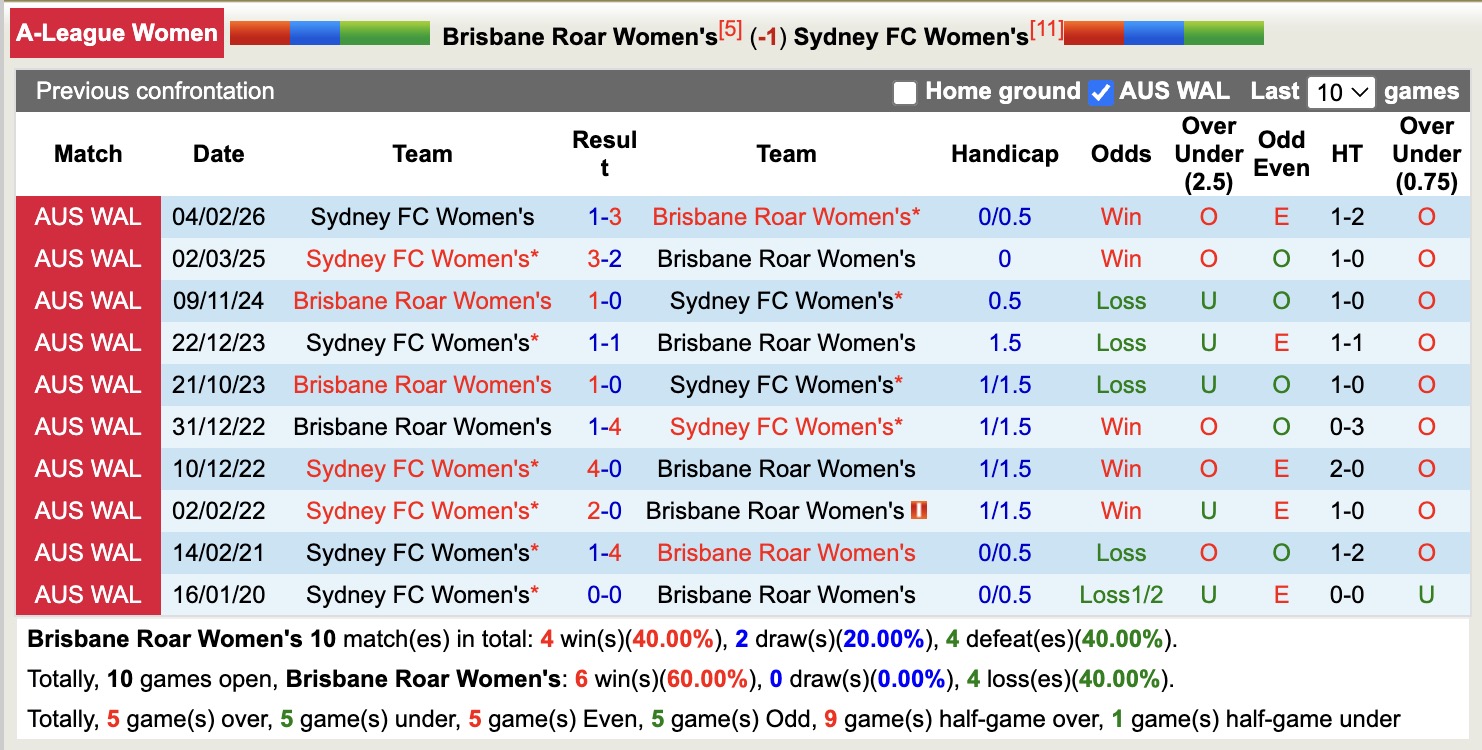Open the Last games count dropdown

tap(1340, 91)
